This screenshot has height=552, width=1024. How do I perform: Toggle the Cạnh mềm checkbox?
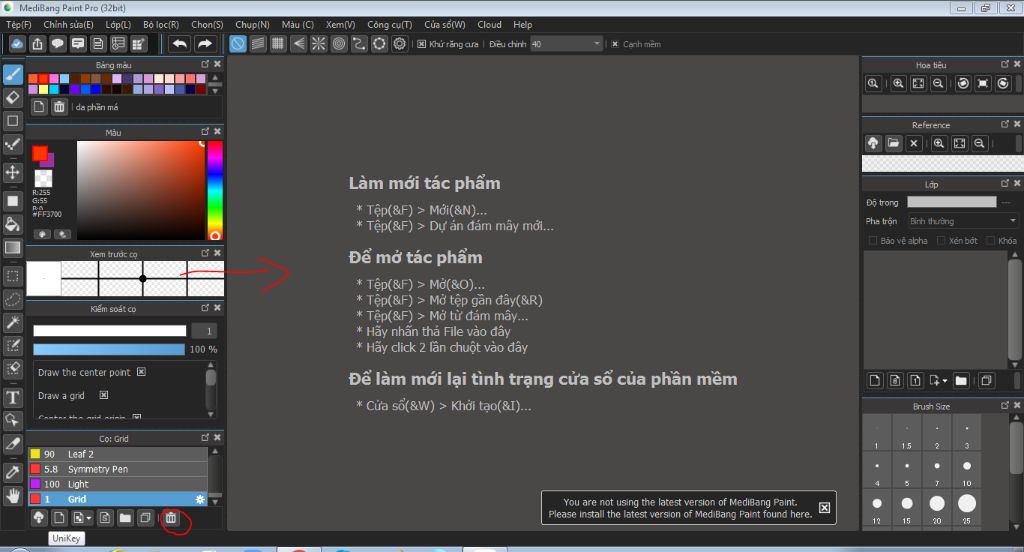[615, 44]
